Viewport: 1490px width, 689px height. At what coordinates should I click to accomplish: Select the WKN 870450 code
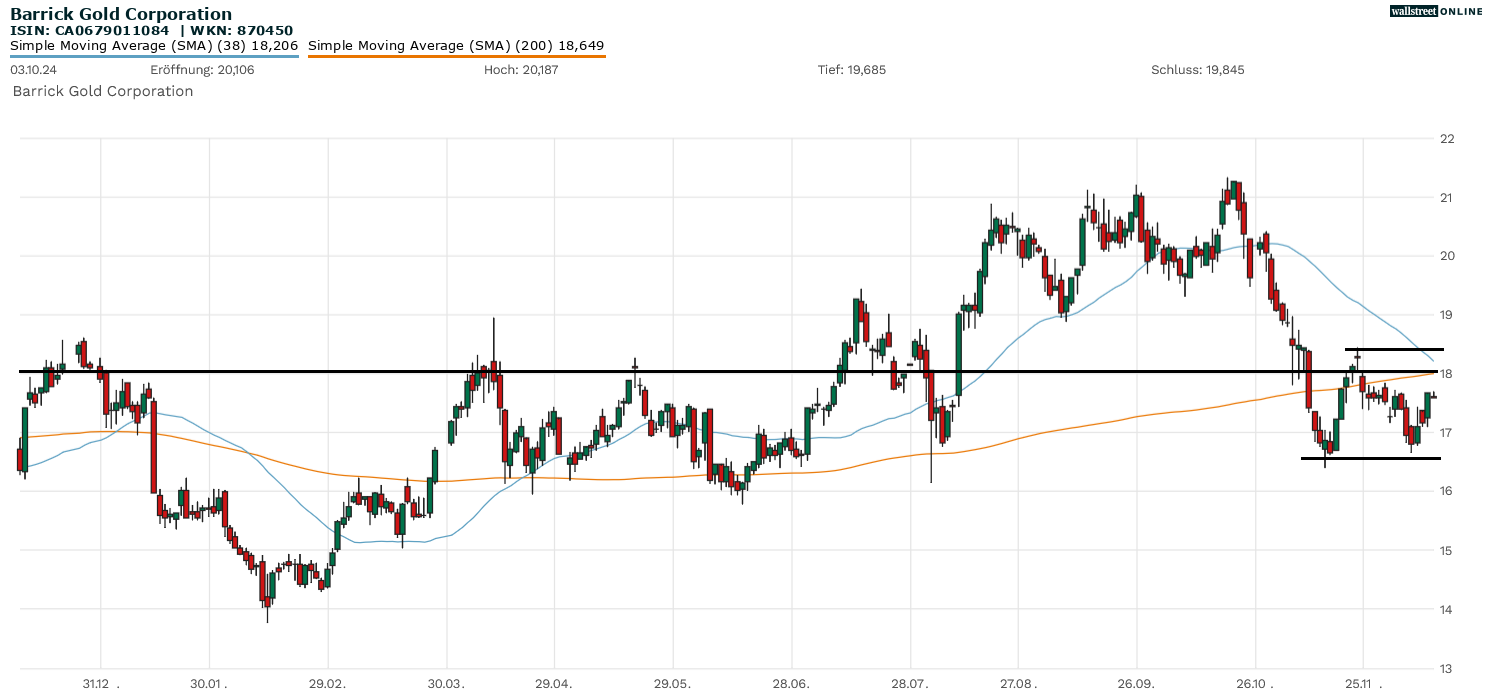coord(242,29)
